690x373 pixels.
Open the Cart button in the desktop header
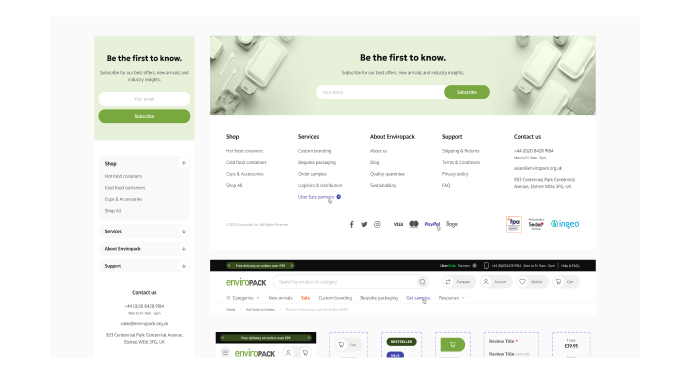[566, 282]
